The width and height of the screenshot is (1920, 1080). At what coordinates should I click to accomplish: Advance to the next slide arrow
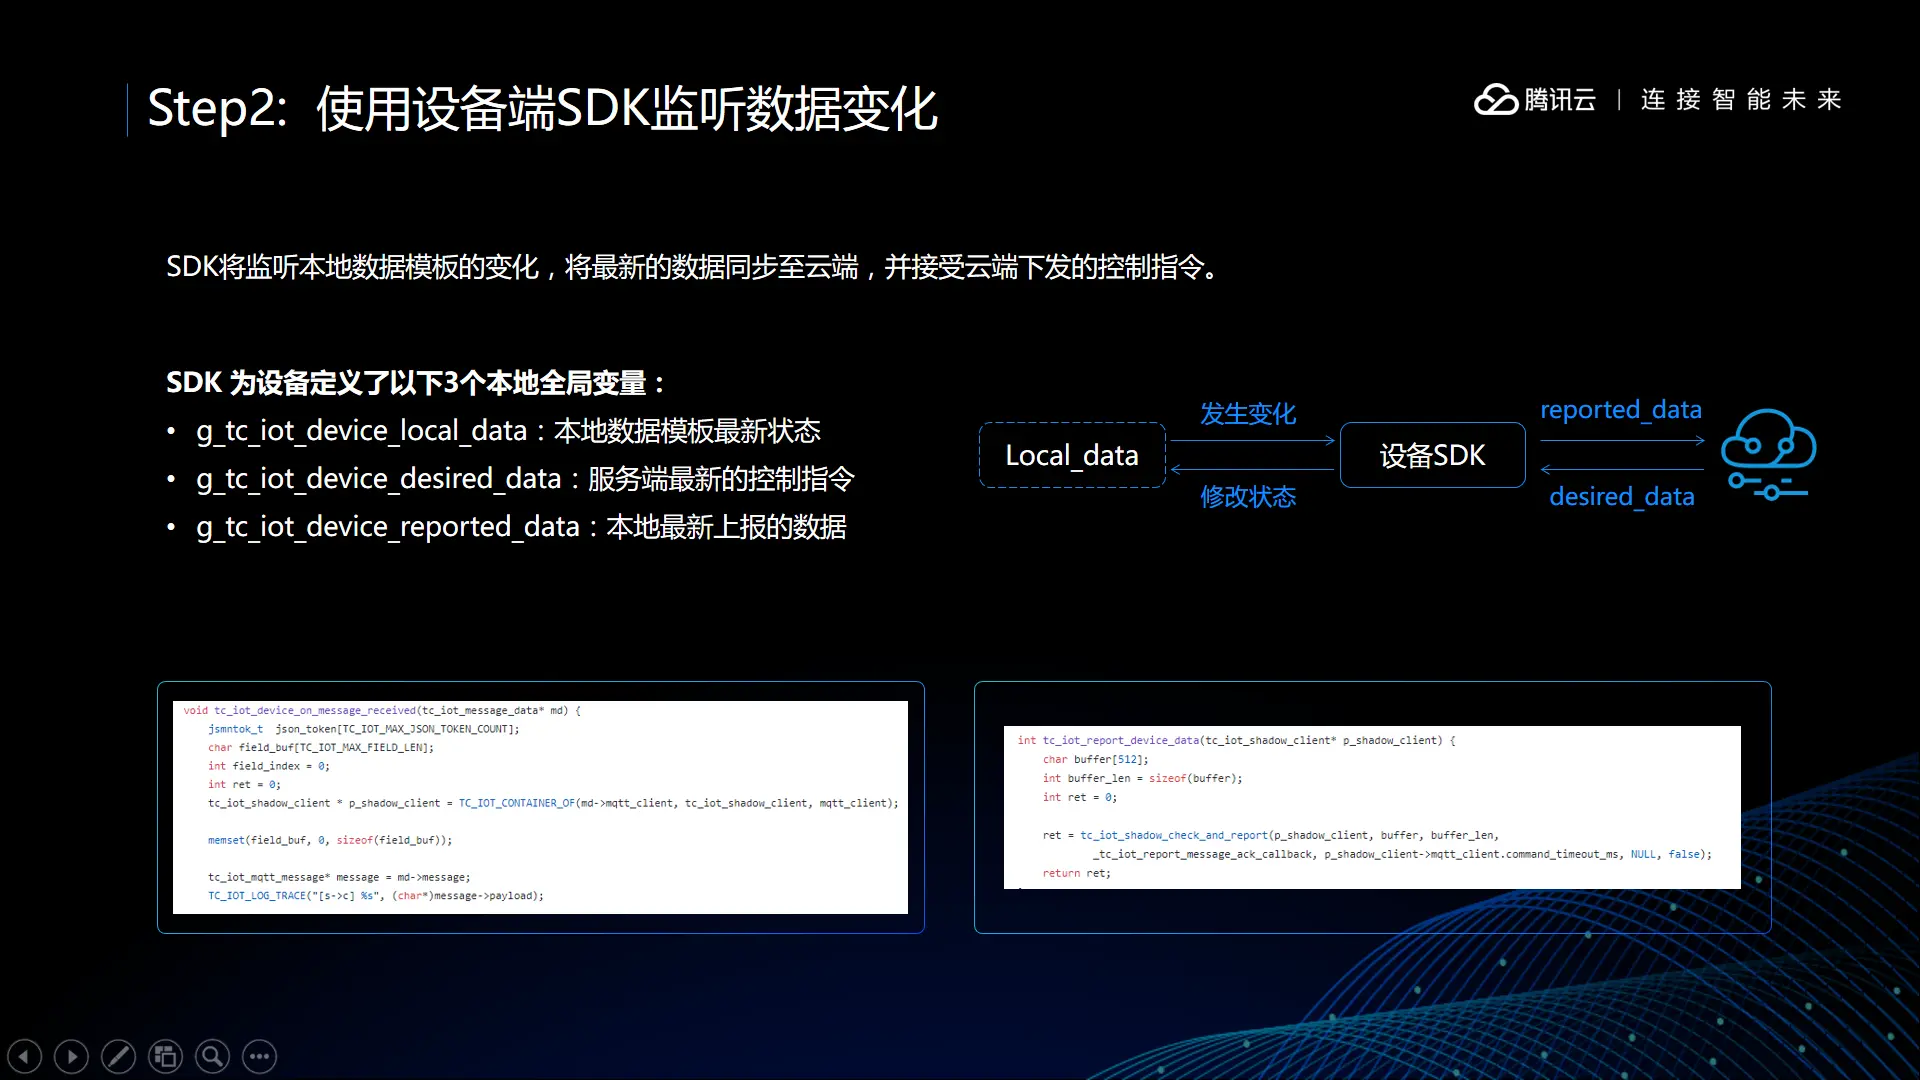71,1056
